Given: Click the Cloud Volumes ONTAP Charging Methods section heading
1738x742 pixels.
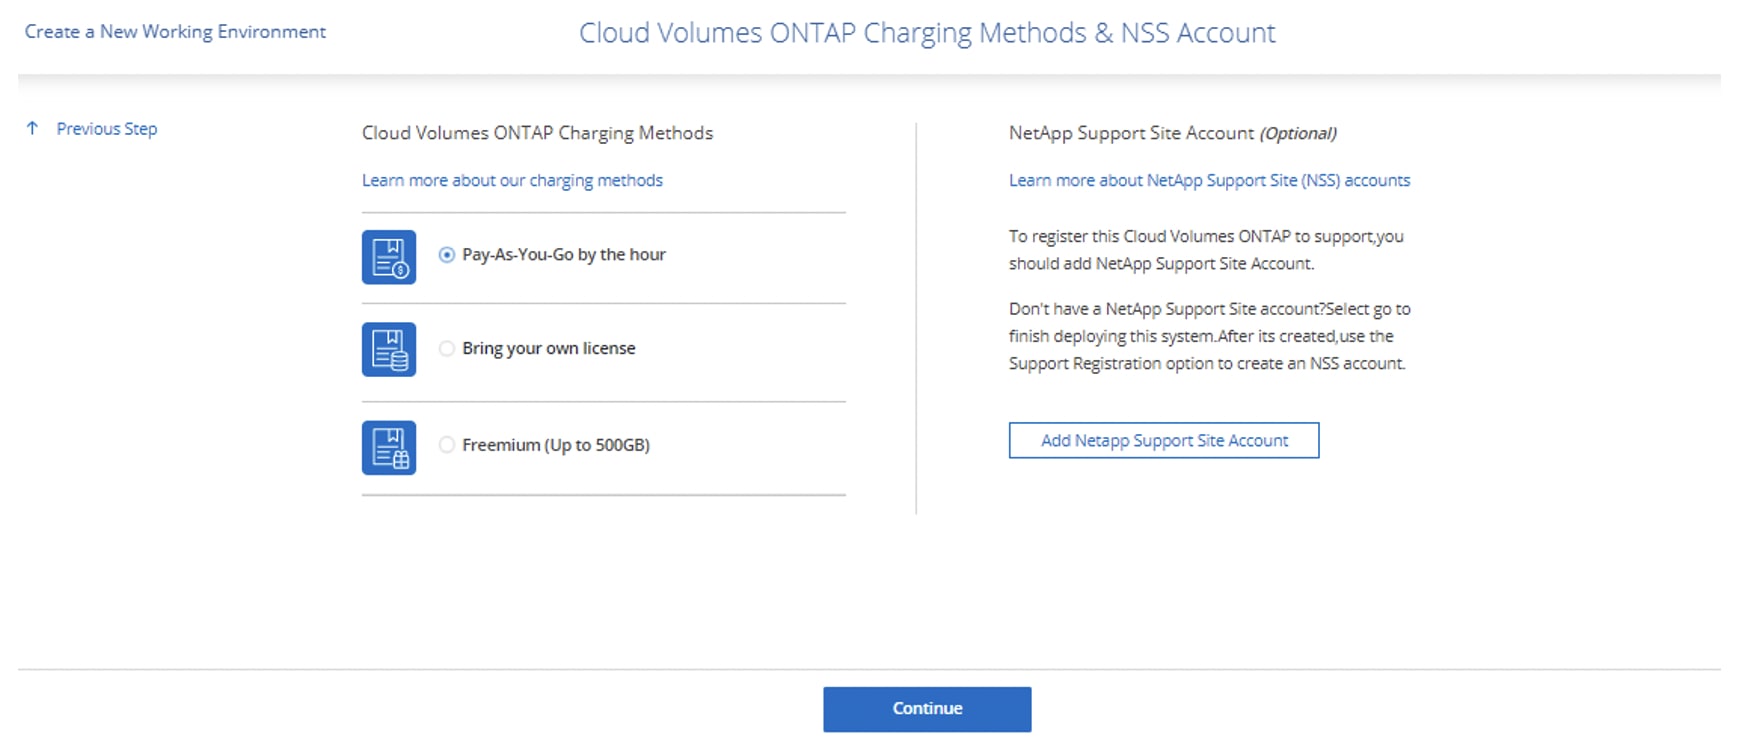Looking at the screenshot, I should [x=537, y=133].
